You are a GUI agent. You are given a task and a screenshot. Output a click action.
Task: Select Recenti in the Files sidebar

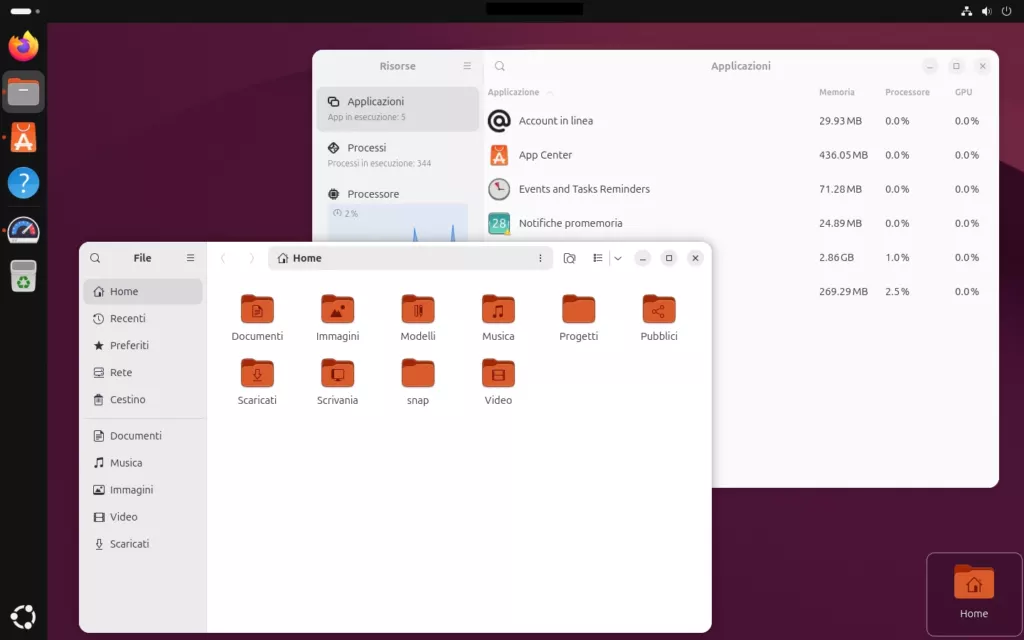pos(142,319)
